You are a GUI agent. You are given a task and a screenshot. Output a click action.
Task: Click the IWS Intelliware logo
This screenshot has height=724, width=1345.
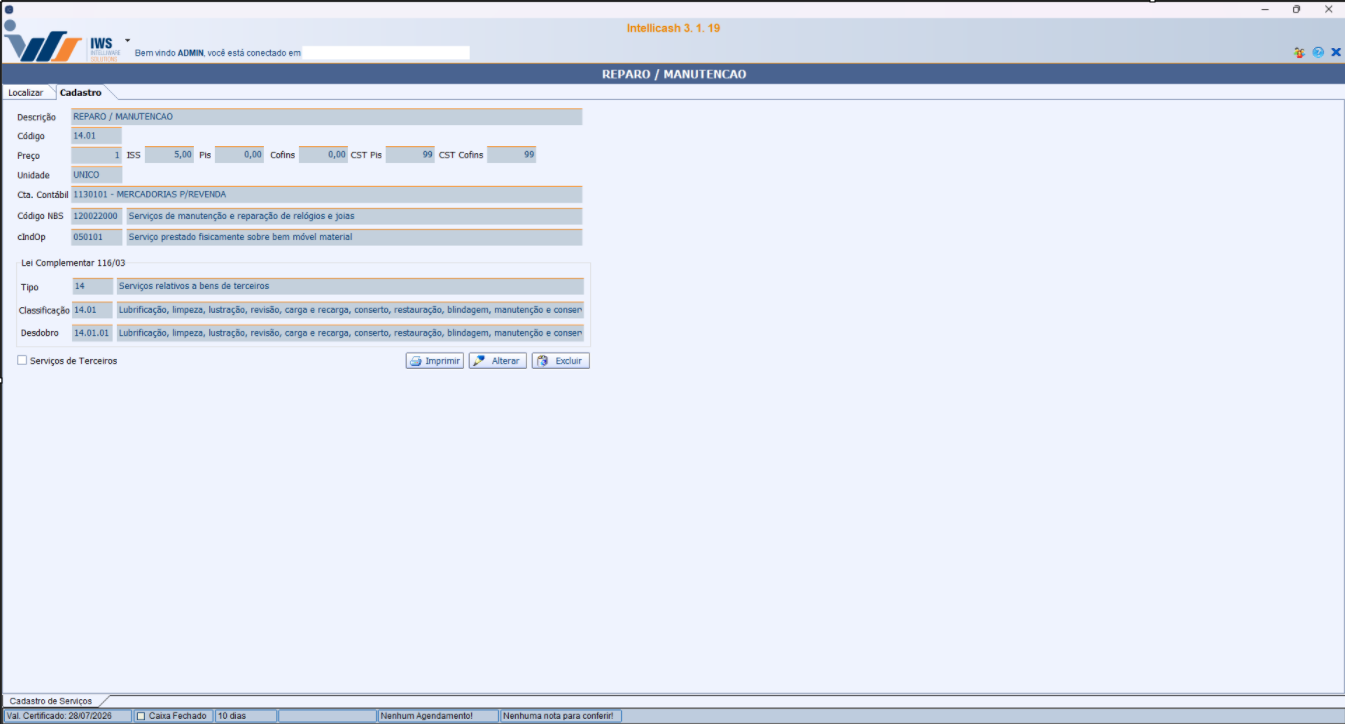click(x=60, y=46)
